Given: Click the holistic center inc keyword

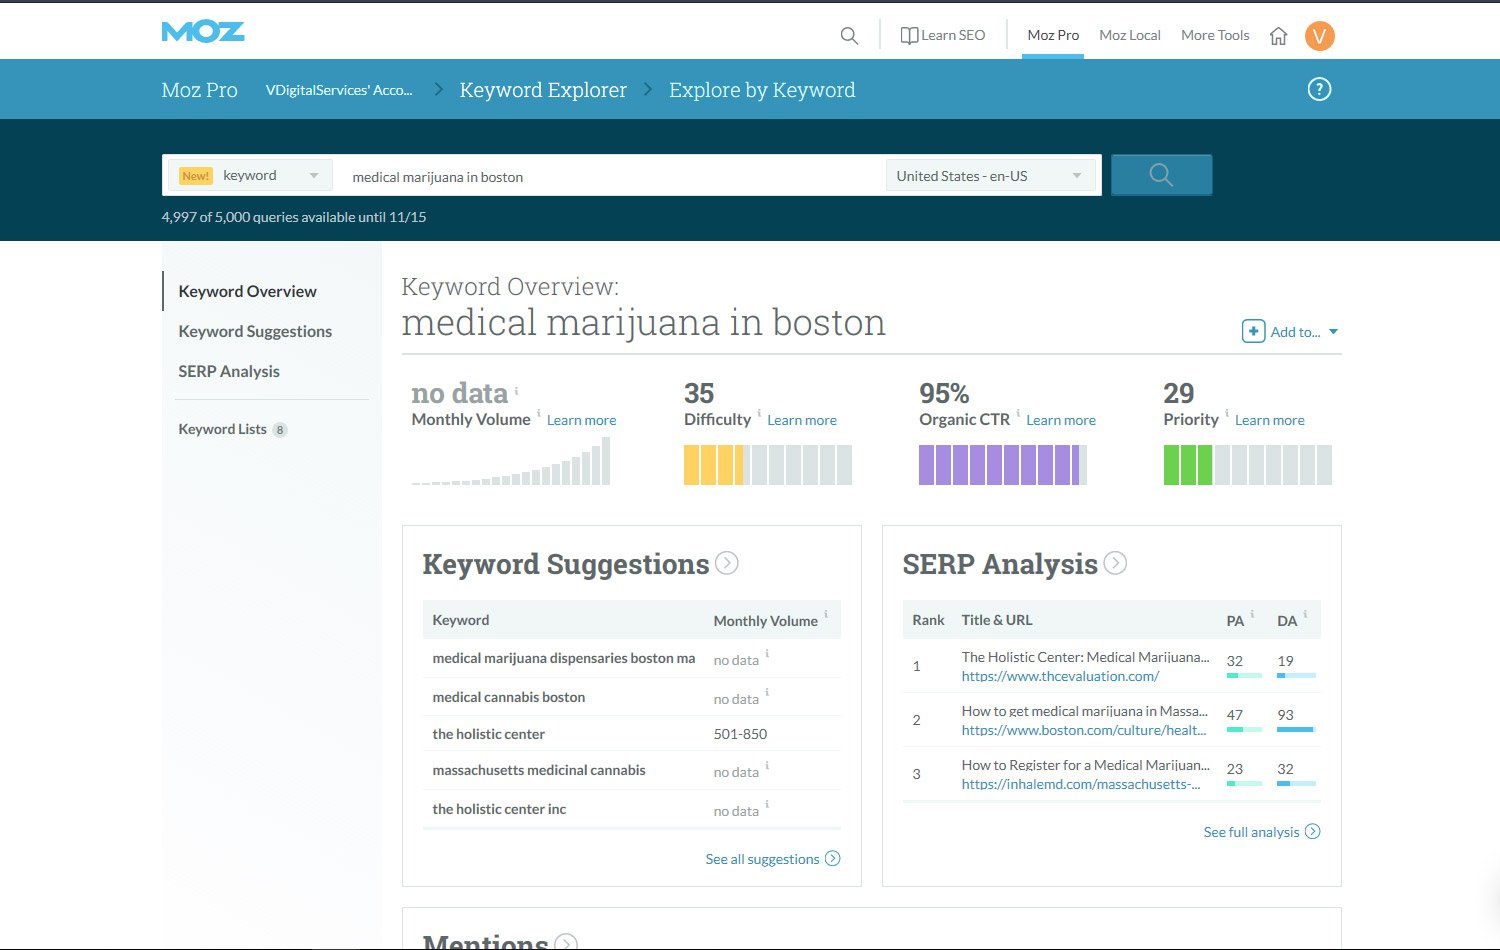Looking at the screenshot, I should pos(499,809).
